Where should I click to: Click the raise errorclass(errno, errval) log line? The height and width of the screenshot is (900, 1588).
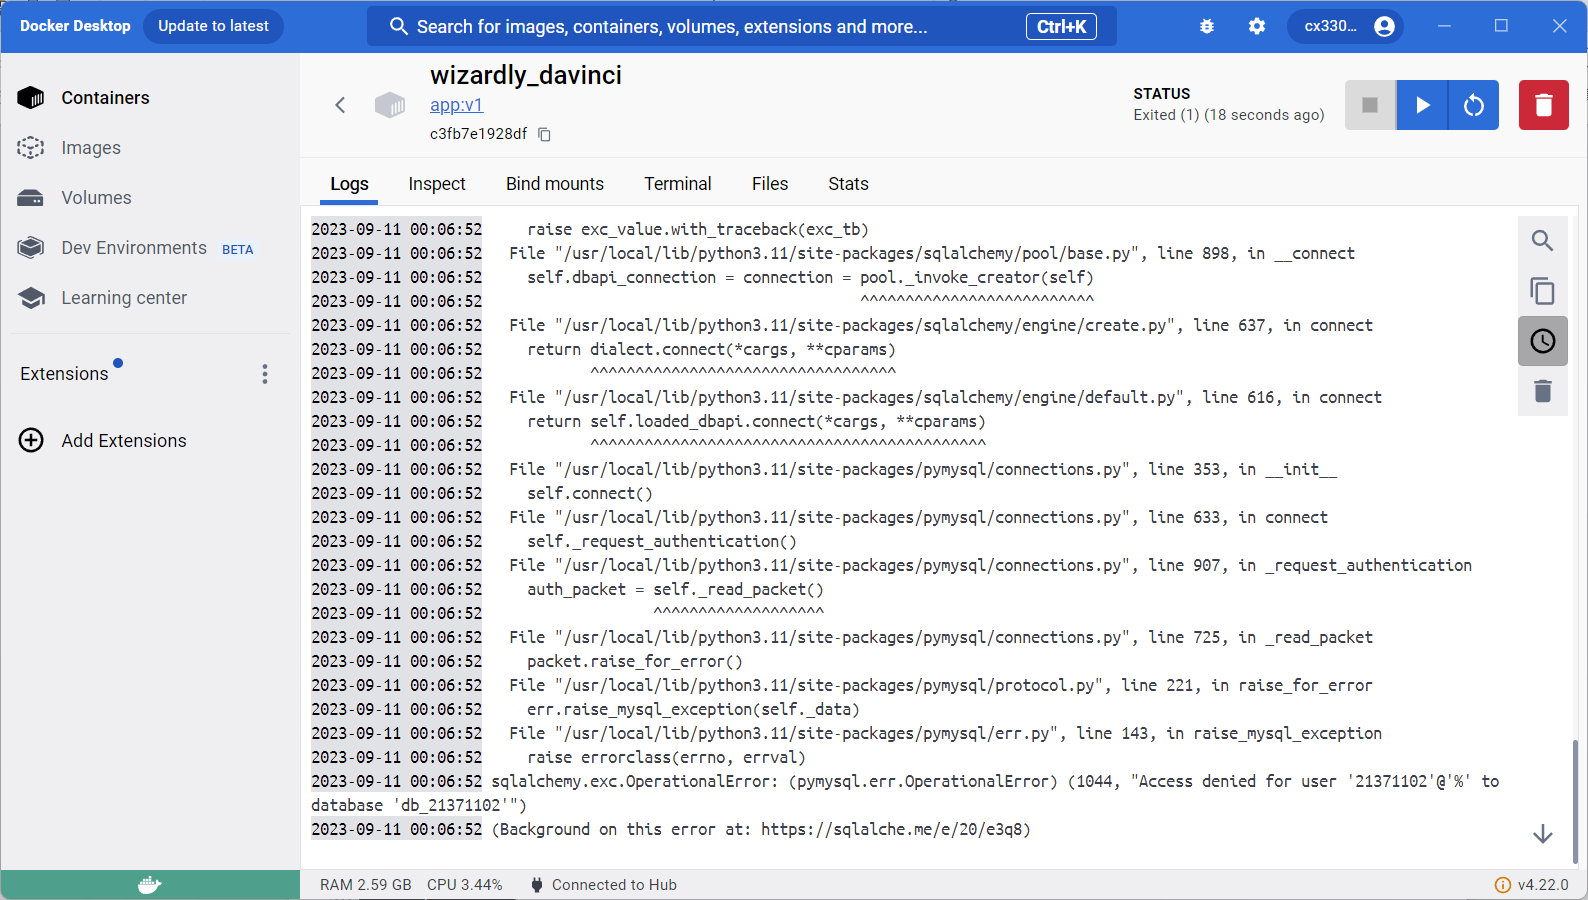click(666, 757)
